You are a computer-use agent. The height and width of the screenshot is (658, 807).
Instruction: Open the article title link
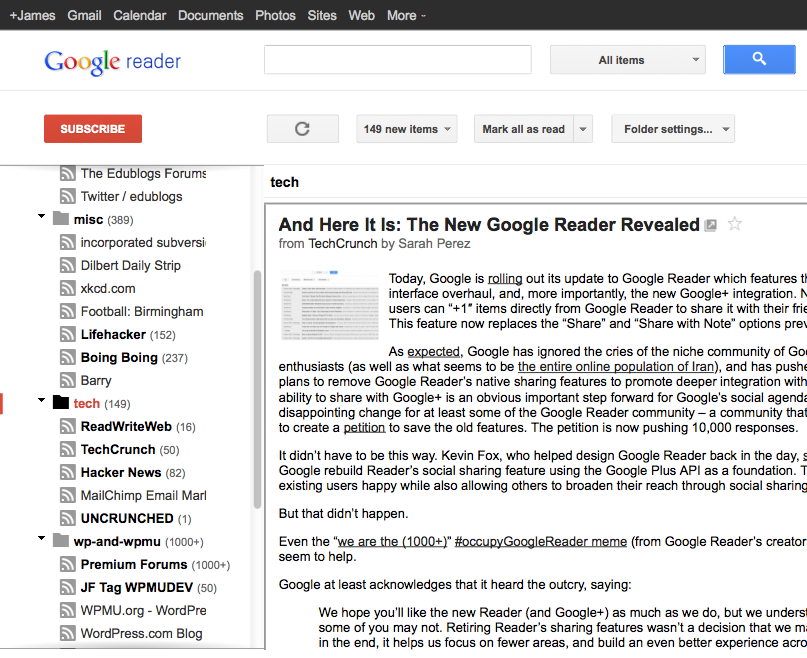tap(489, 225)
